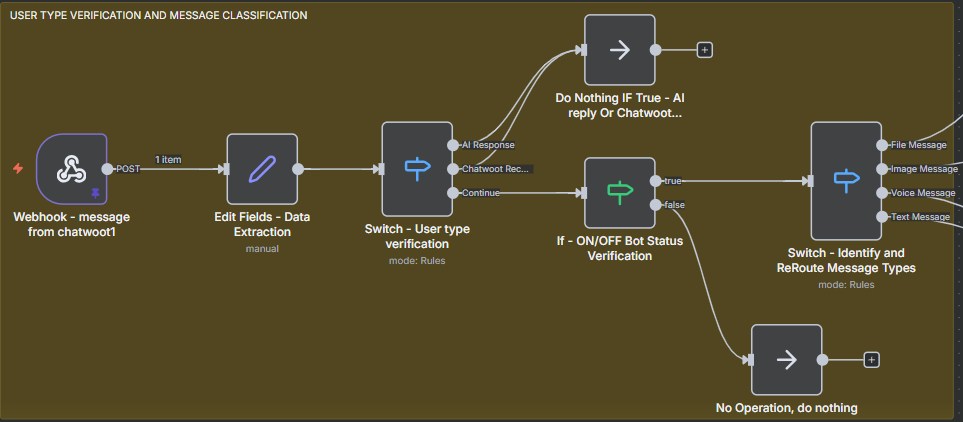This screenshot has width=963, height=422.
Task: Select the No Operation, do nothing node
Action: click(786, 360)
